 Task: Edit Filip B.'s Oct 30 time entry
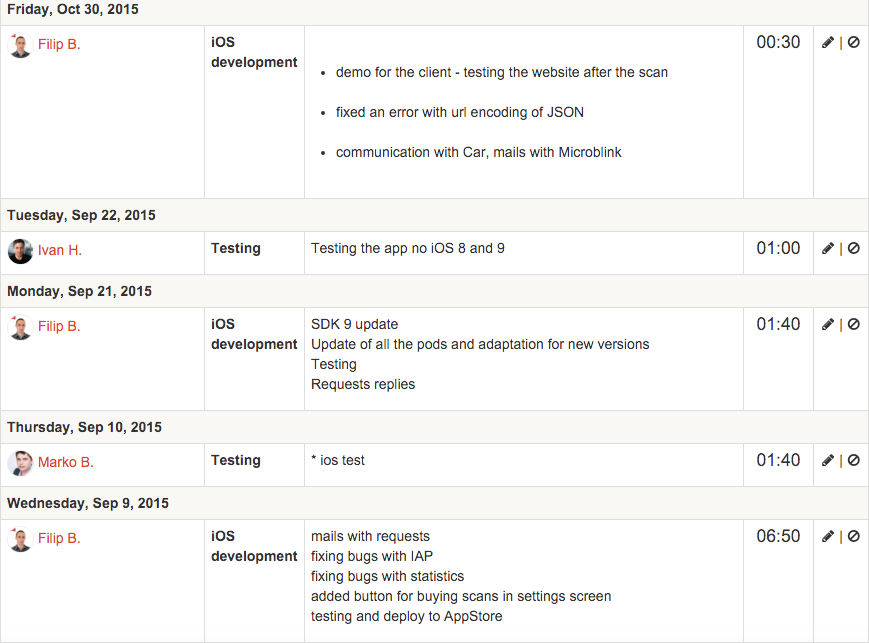(x=828, y=43)
